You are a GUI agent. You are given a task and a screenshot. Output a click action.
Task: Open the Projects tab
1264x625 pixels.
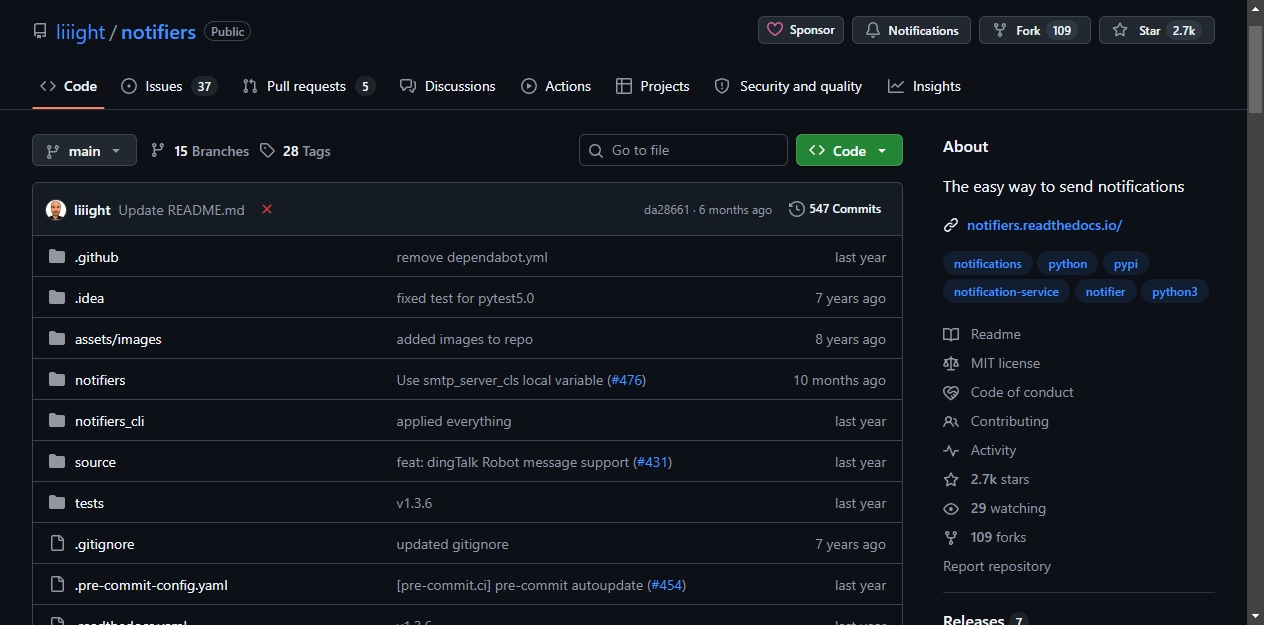pyautogui.click(x=653, y=86)
